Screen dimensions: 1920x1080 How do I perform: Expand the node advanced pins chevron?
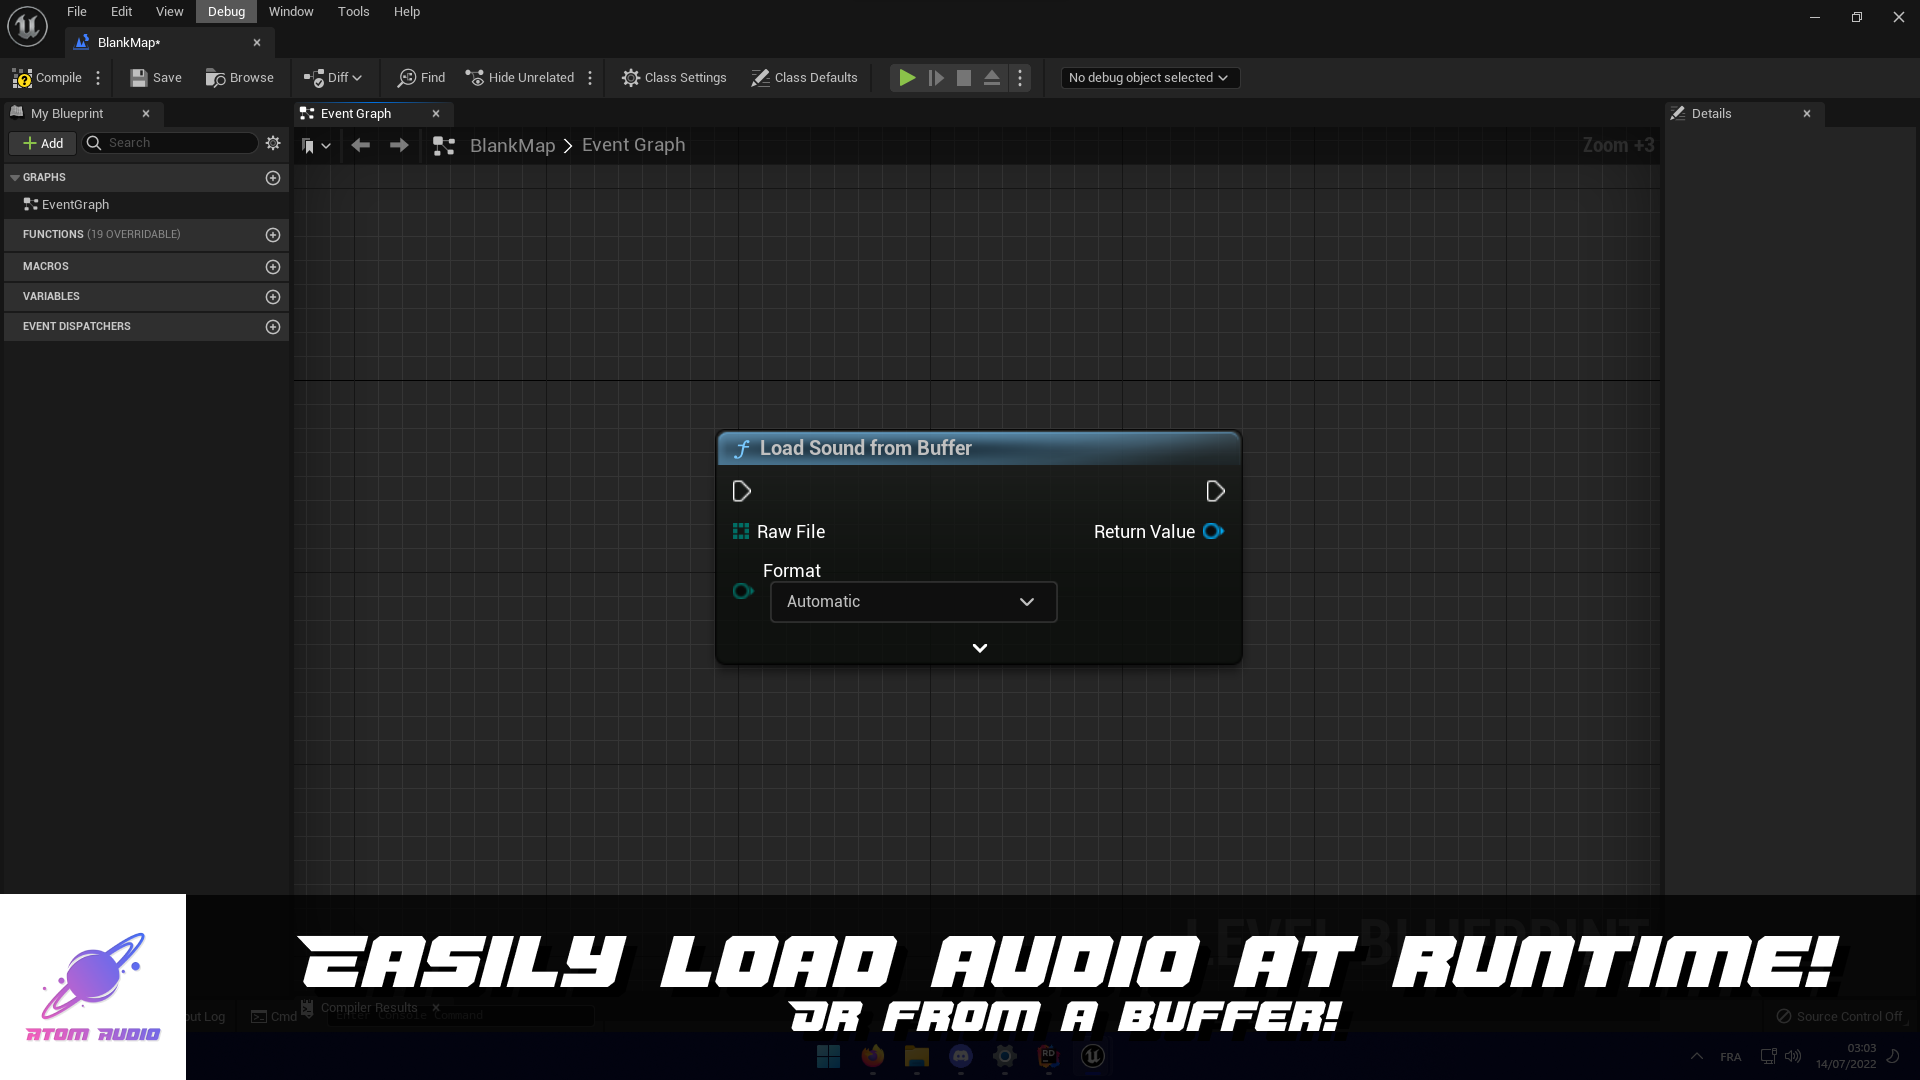(980, 649)
